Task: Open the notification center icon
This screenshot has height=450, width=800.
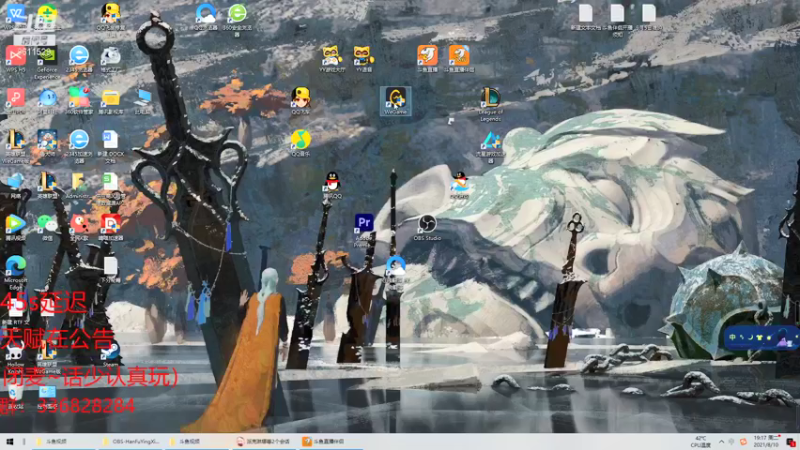Action: [x=791, y=442]
